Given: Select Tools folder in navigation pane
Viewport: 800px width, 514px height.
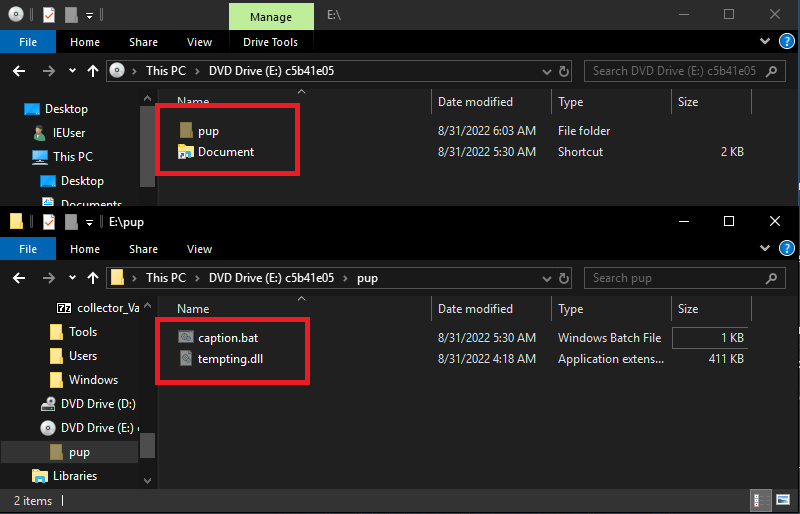Looking at the screenshot, I should (x=83, y=332).
